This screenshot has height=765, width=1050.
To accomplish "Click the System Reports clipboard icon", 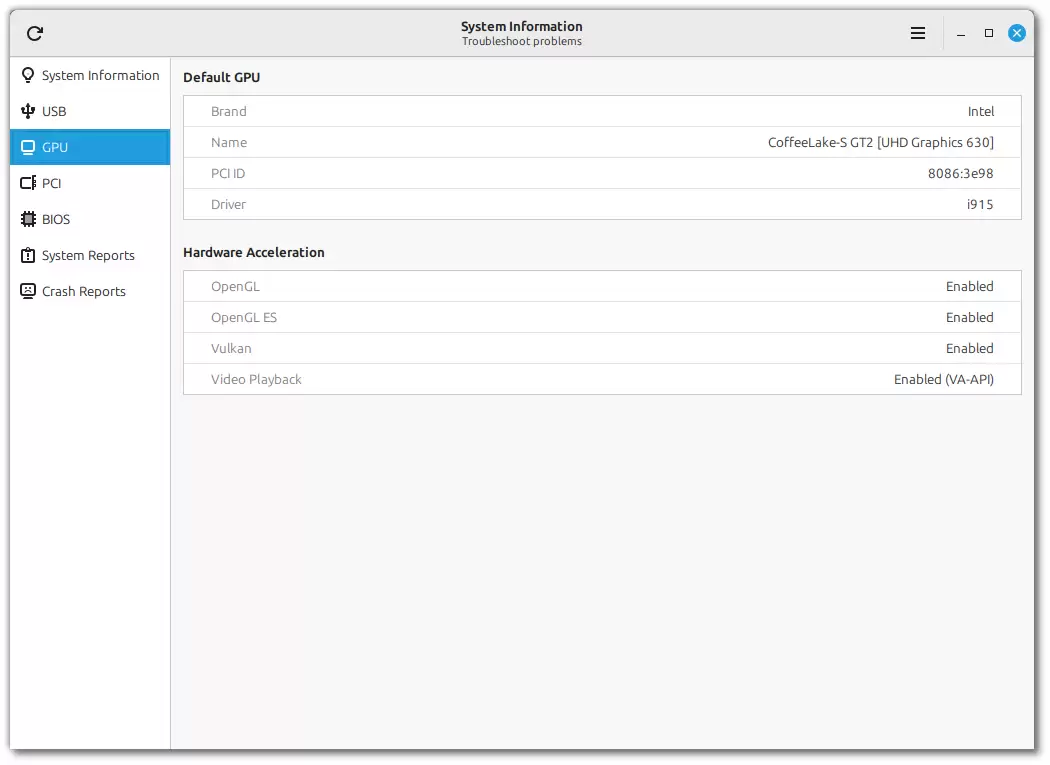I will pyautogui.click(x=28, y=255).
